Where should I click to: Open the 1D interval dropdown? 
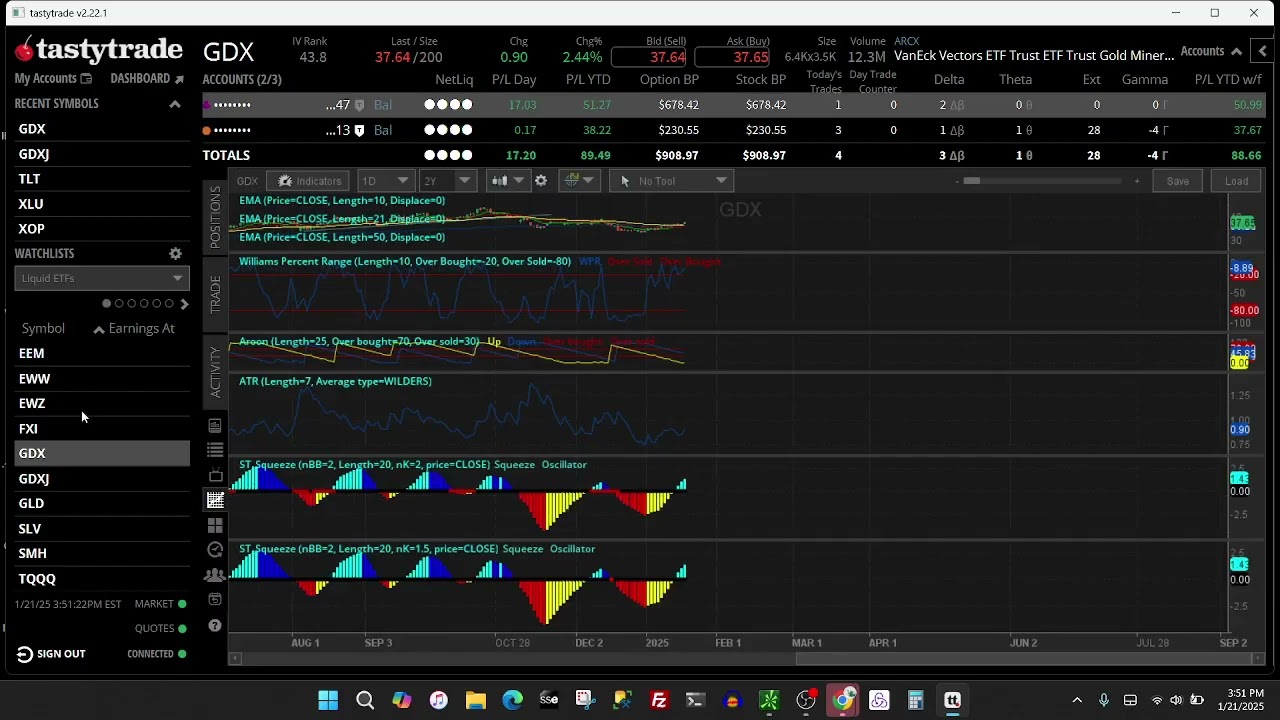[385, 181]
